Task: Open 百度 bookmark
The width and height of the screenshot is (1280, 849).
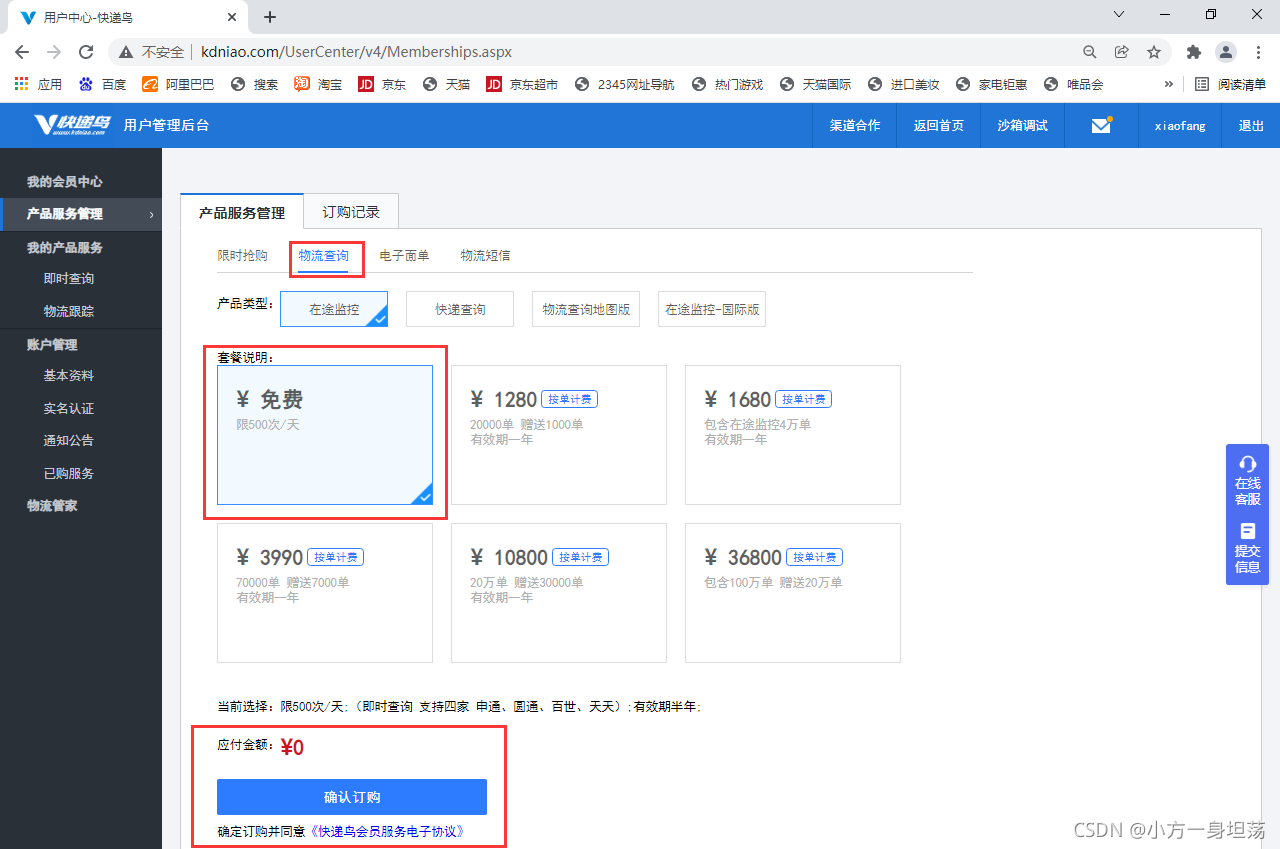Action: [x=102, y=84]
